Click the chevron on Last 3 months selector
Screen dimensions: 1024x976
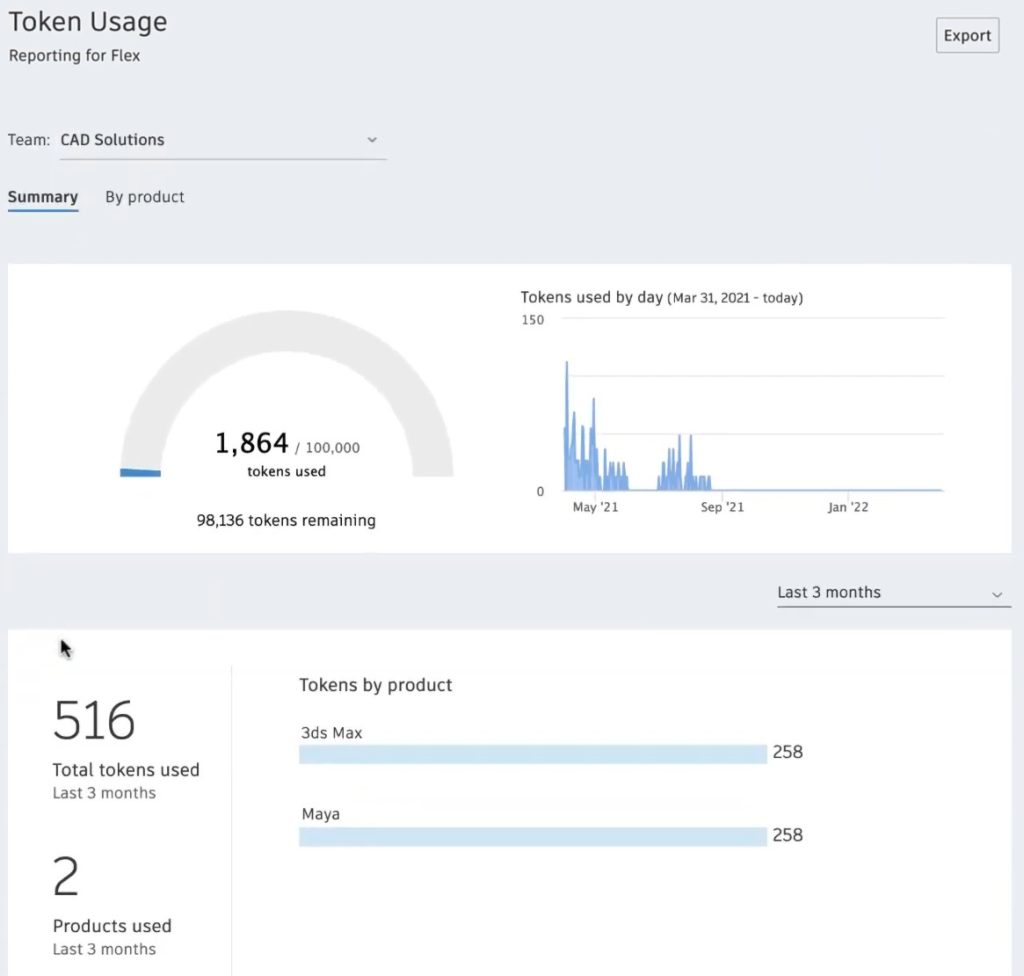(x=997, y=594)
